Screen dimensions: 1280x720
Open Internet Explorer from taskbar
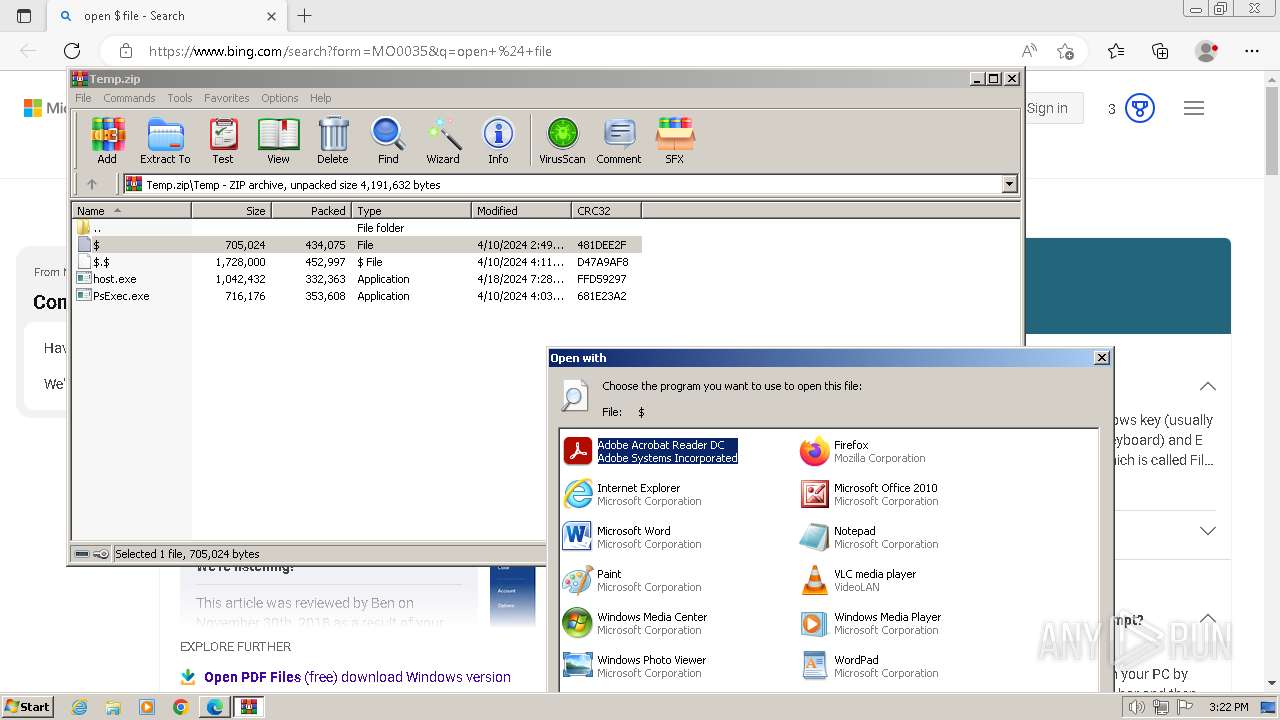click(79, 707)
